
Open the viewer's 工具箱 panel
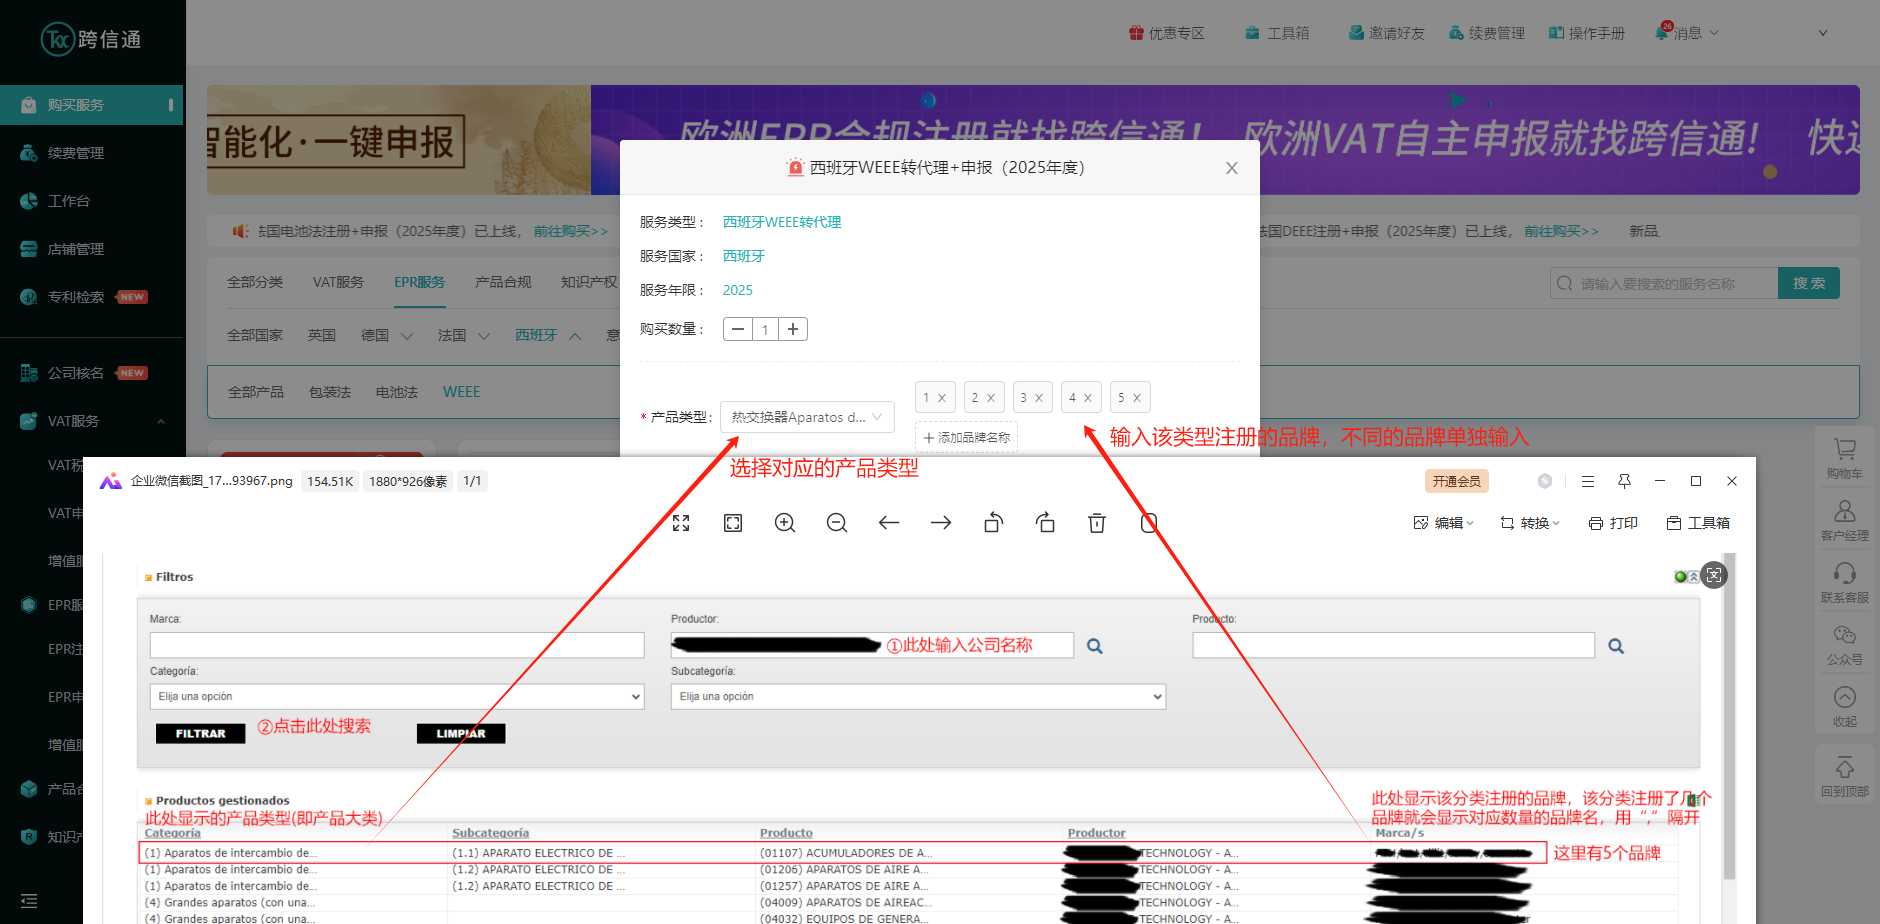1698,522
